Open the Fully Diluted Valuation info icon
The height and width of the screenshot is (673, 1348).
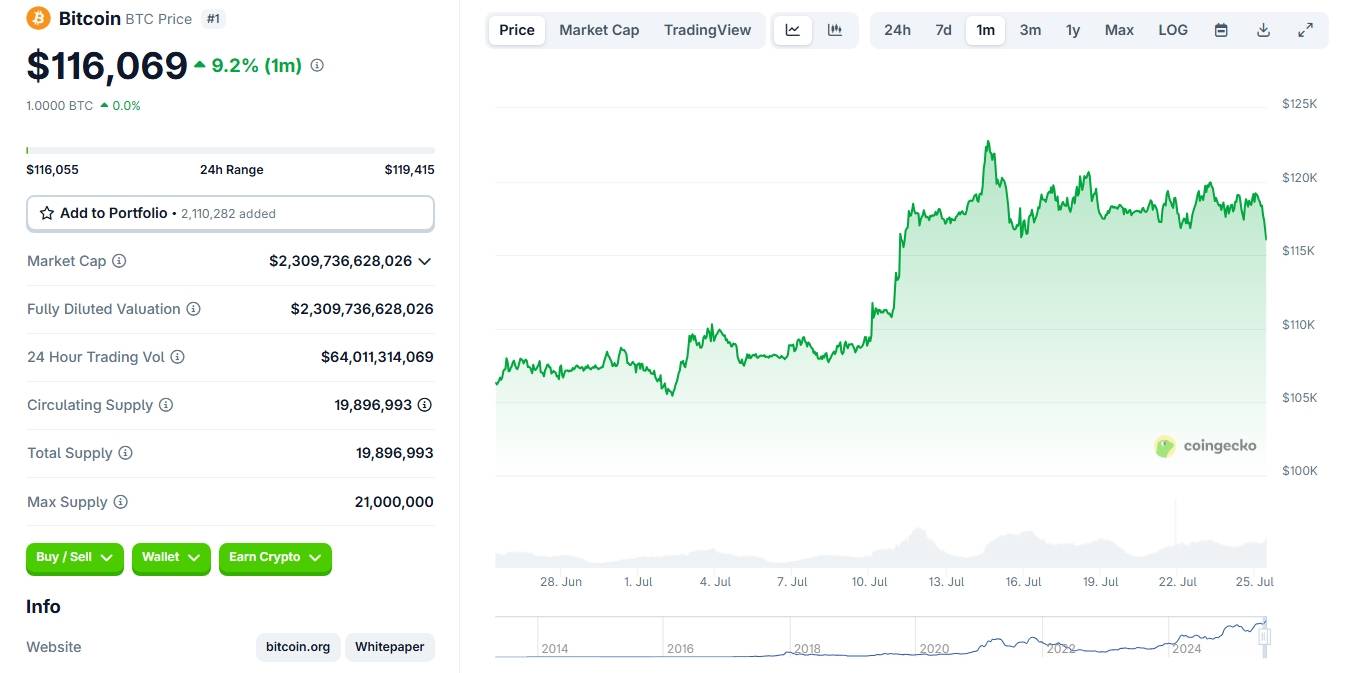coord(194,309)
